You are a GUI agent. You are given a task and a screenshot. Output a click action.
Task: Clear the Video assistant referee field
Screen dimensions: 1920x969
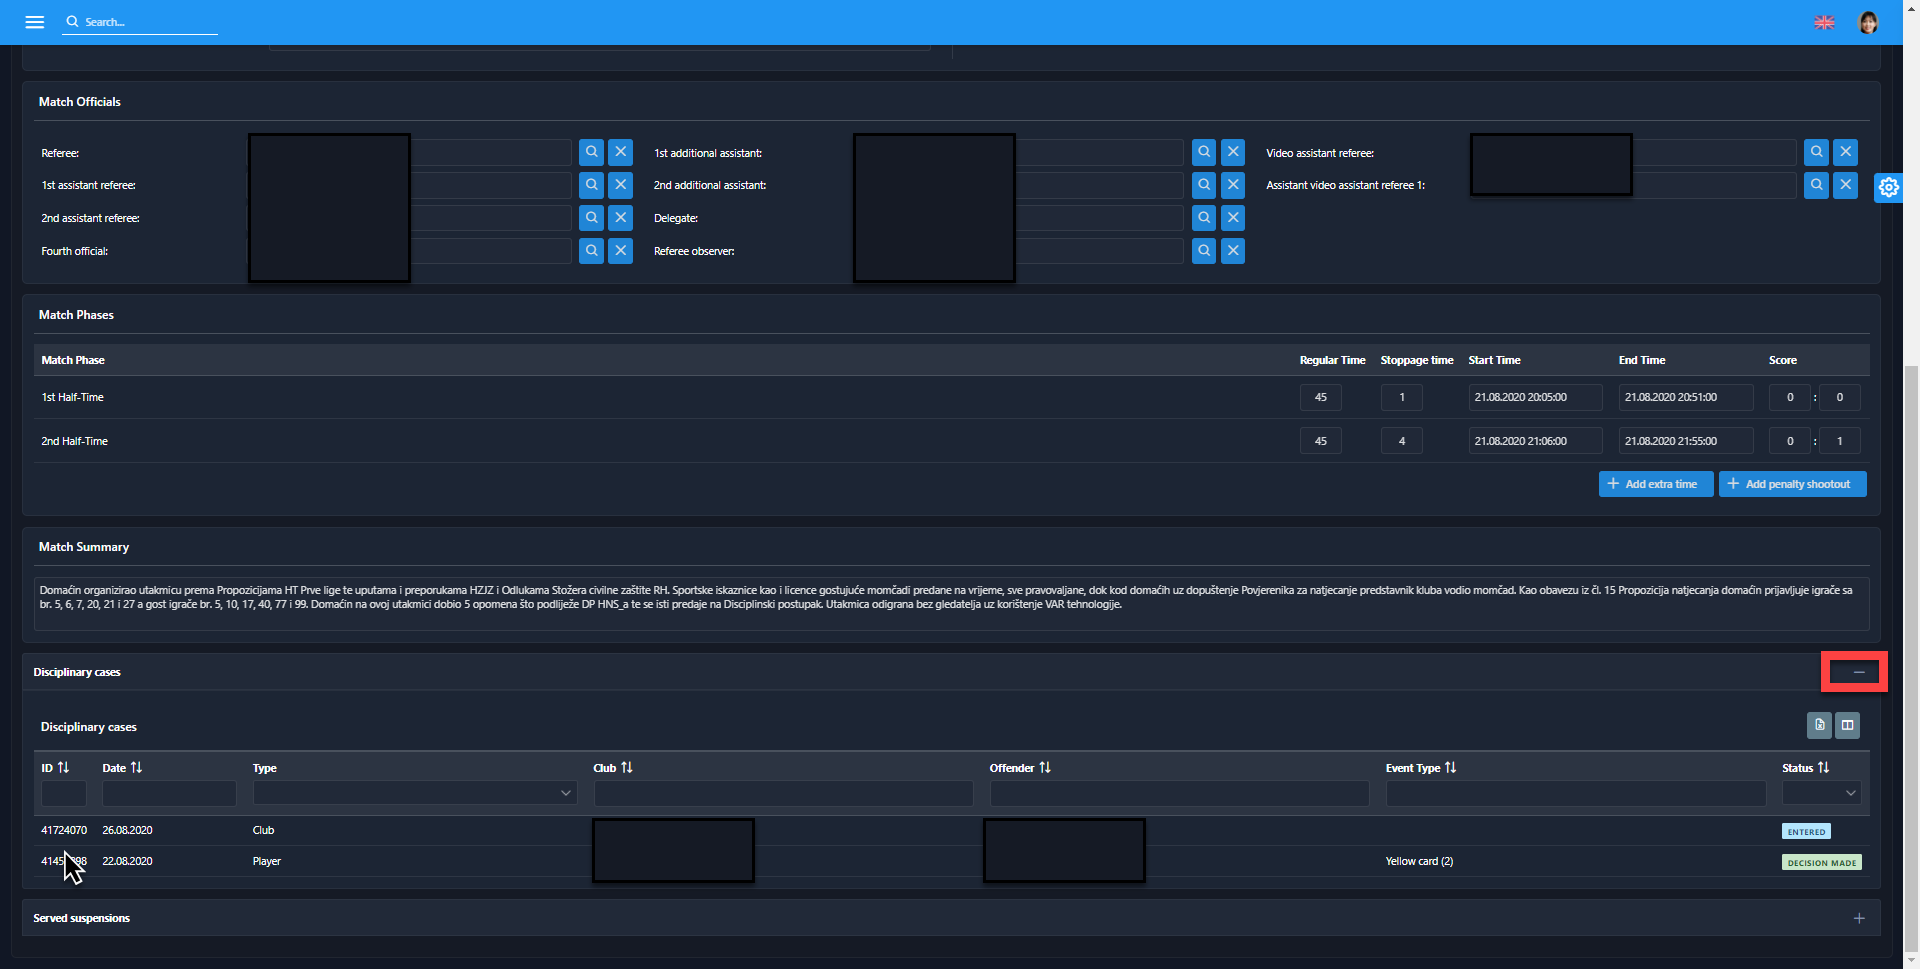click(x=1845, y=152)
